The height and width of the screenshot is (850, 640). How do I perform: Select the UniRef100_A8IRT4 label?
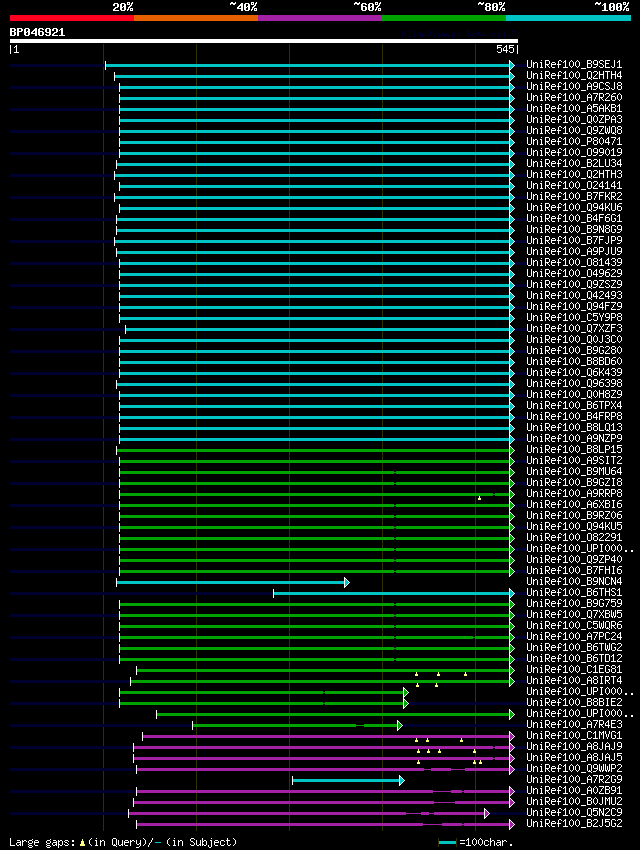(x=574, y=680)
